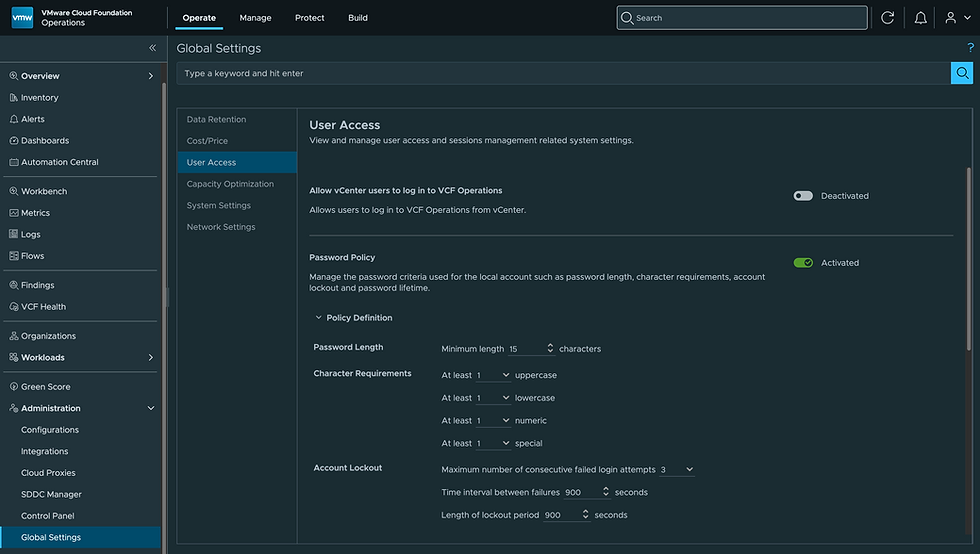Image resolution: width=980 pixels, height=554 pixels.
Task: Click the Metrics icon in sidebar
Action: (x=14, y=213)
